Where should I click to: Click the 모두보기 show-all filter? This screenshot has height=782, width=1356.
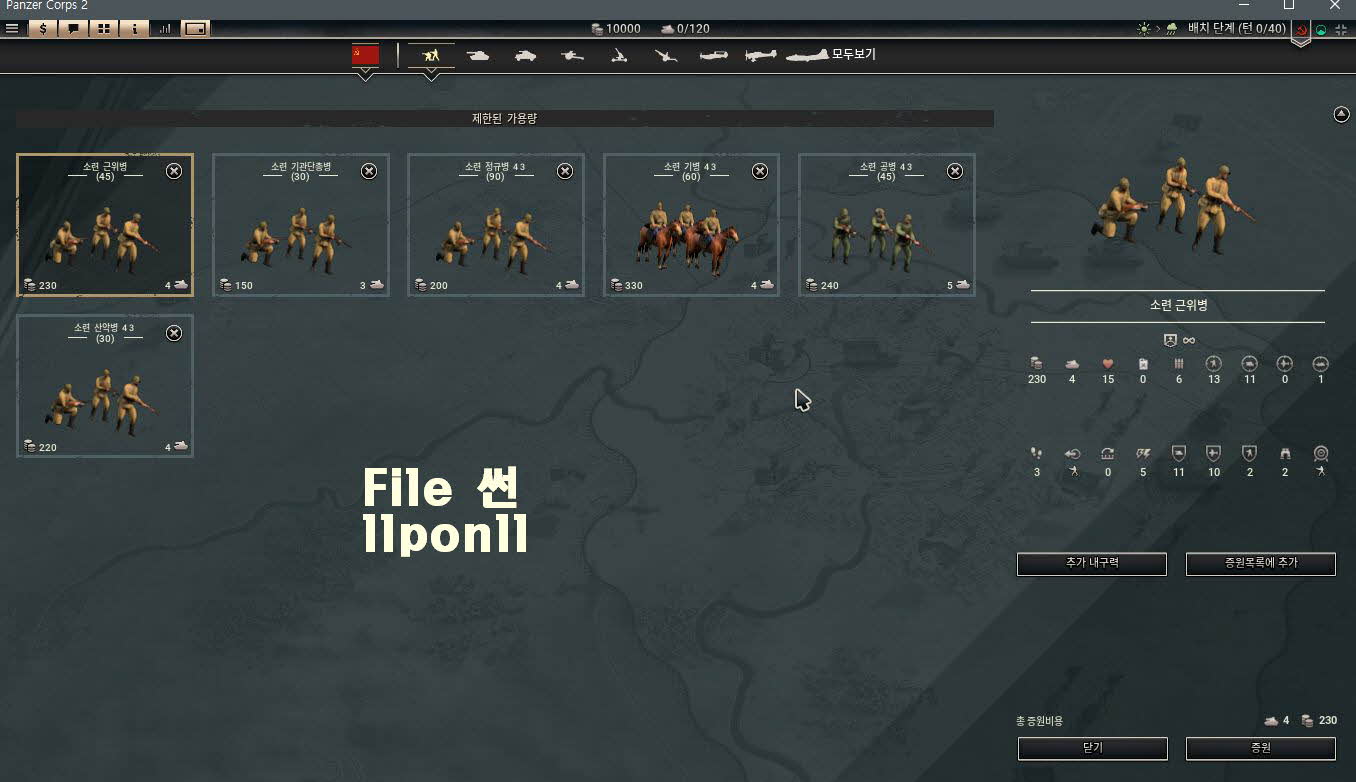(x=854, y=54)
